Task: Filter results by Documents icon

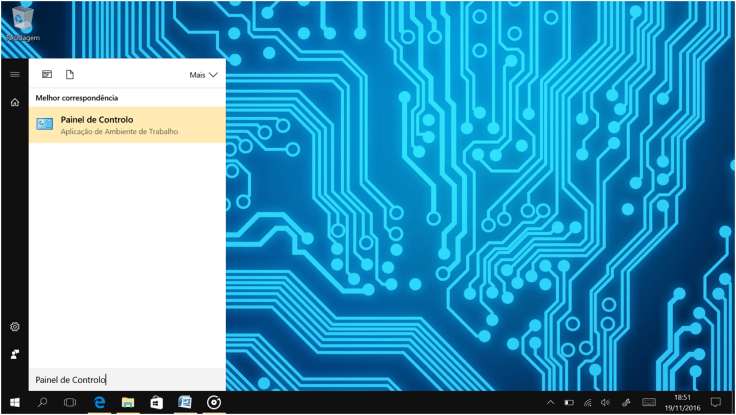Action: click(70, 75)
